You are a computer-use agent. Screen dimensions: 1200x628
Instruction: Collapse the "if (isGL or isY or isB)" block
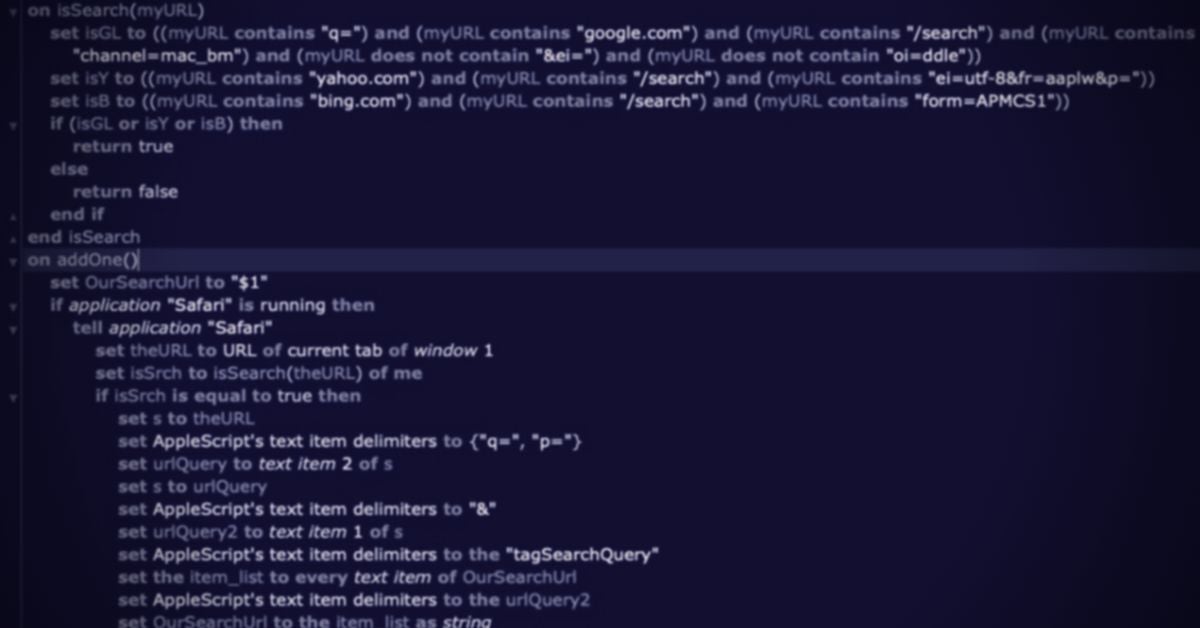[13, 125]
